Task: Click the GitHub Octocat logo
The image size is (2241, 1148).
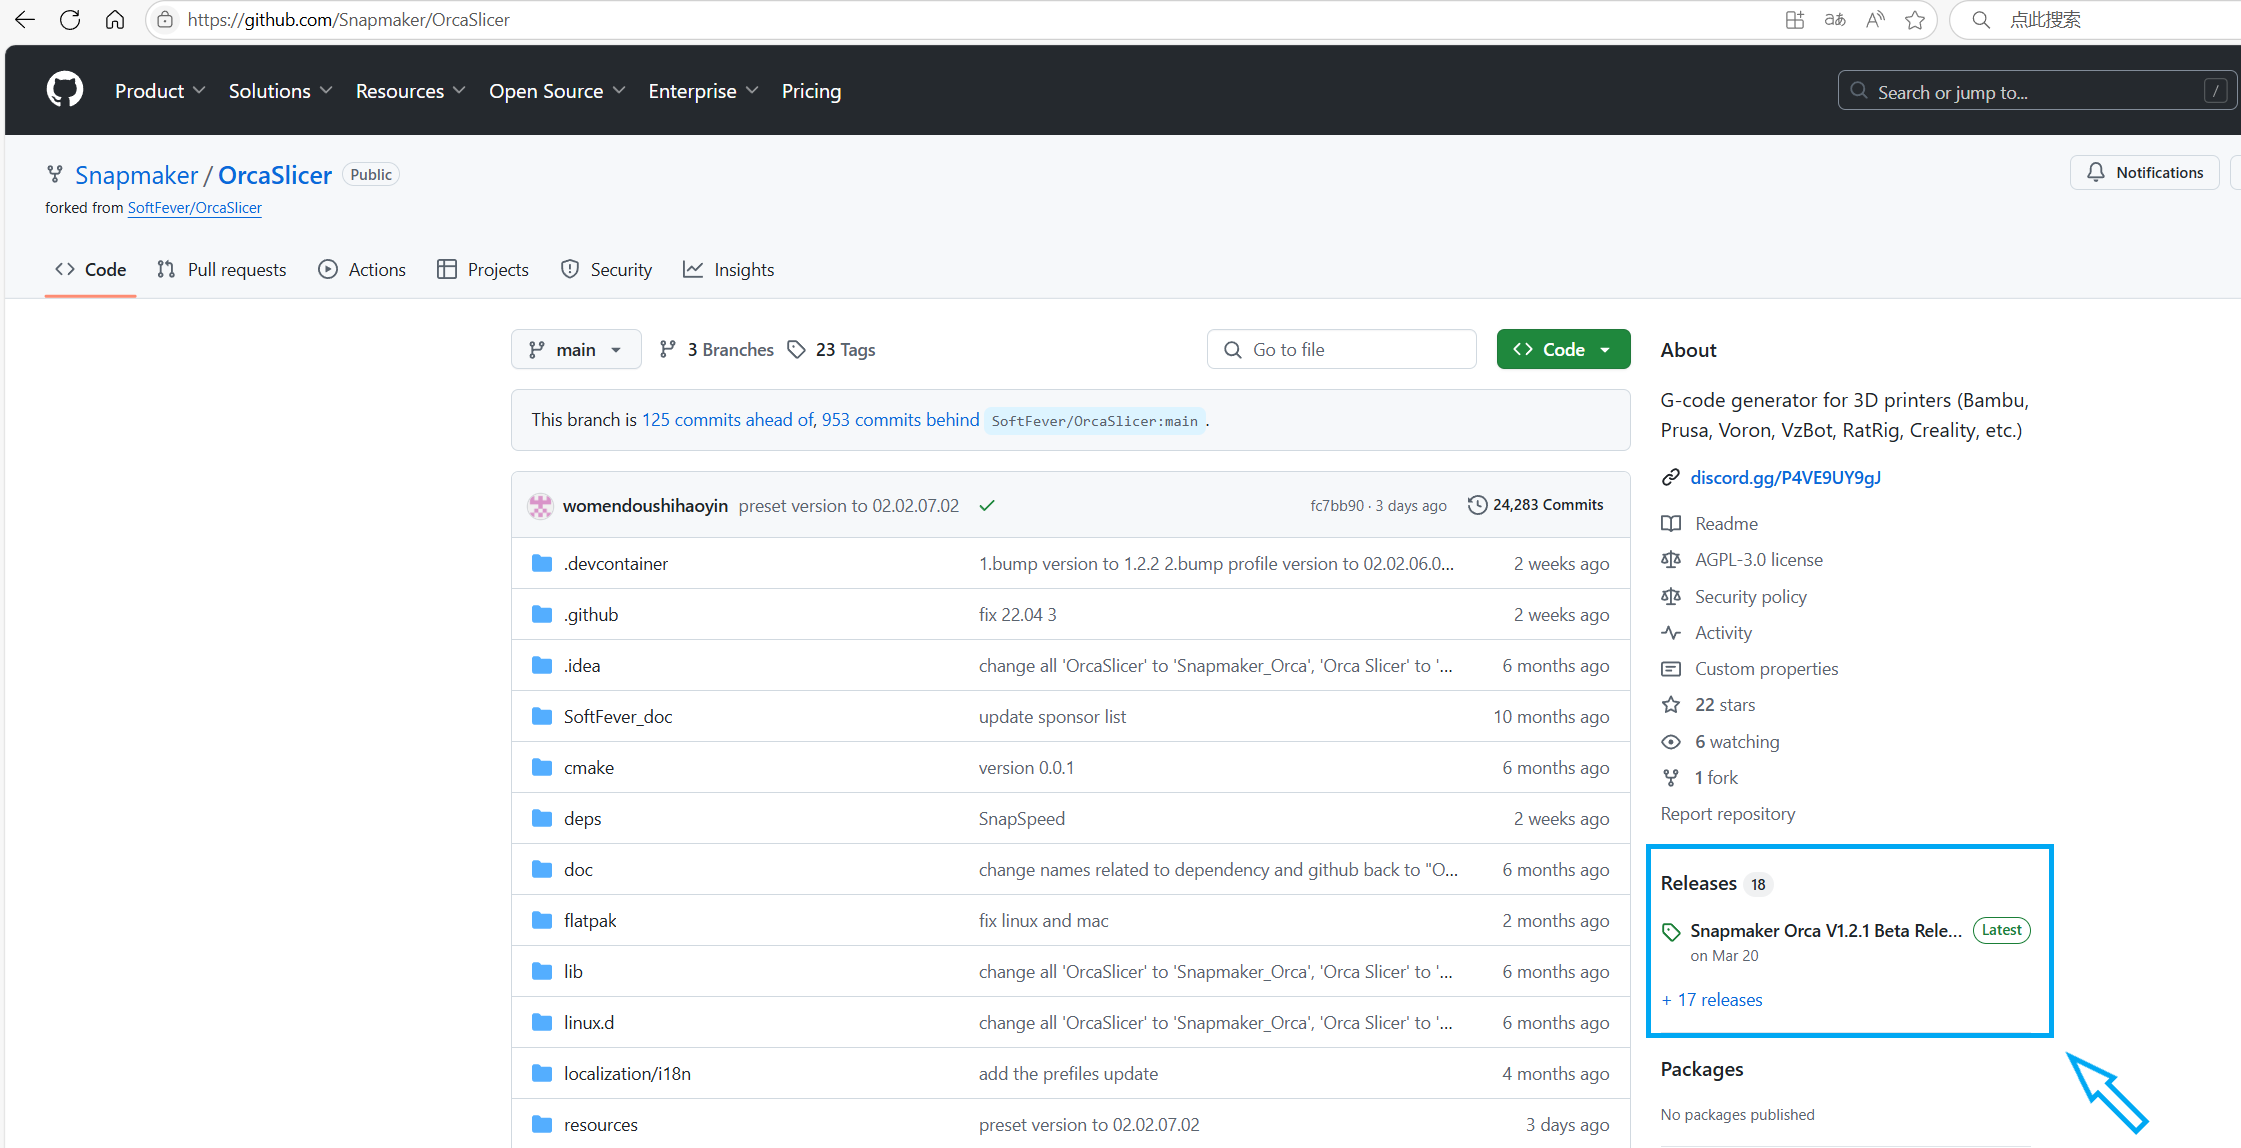Action: [x=65, y=90]
